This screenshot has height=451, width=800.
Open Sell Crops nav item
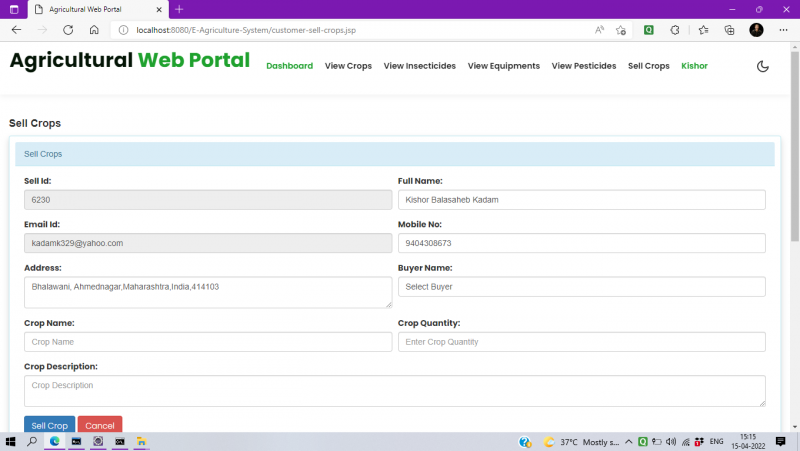[x=648, y=66]
